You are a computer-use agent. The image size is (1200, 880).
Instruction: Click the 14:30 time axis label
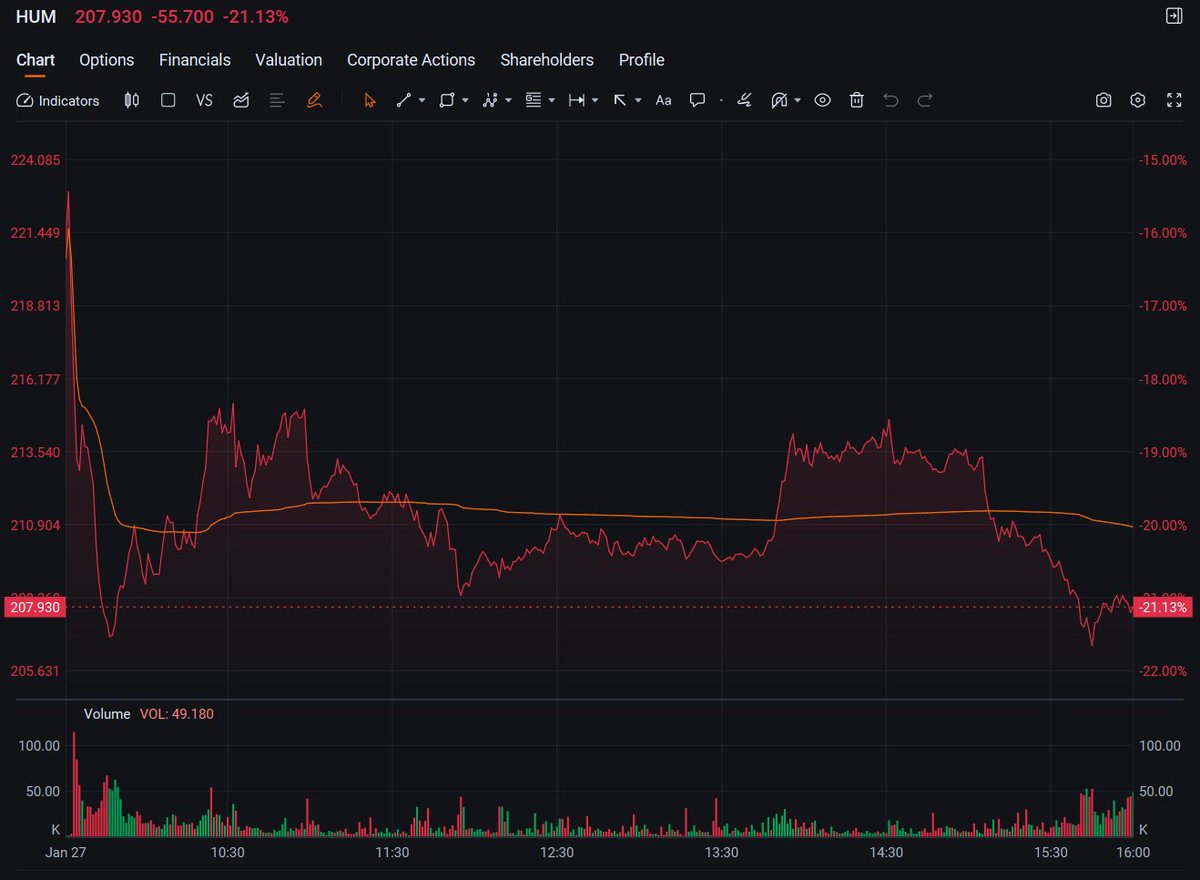tap(887, 853)
